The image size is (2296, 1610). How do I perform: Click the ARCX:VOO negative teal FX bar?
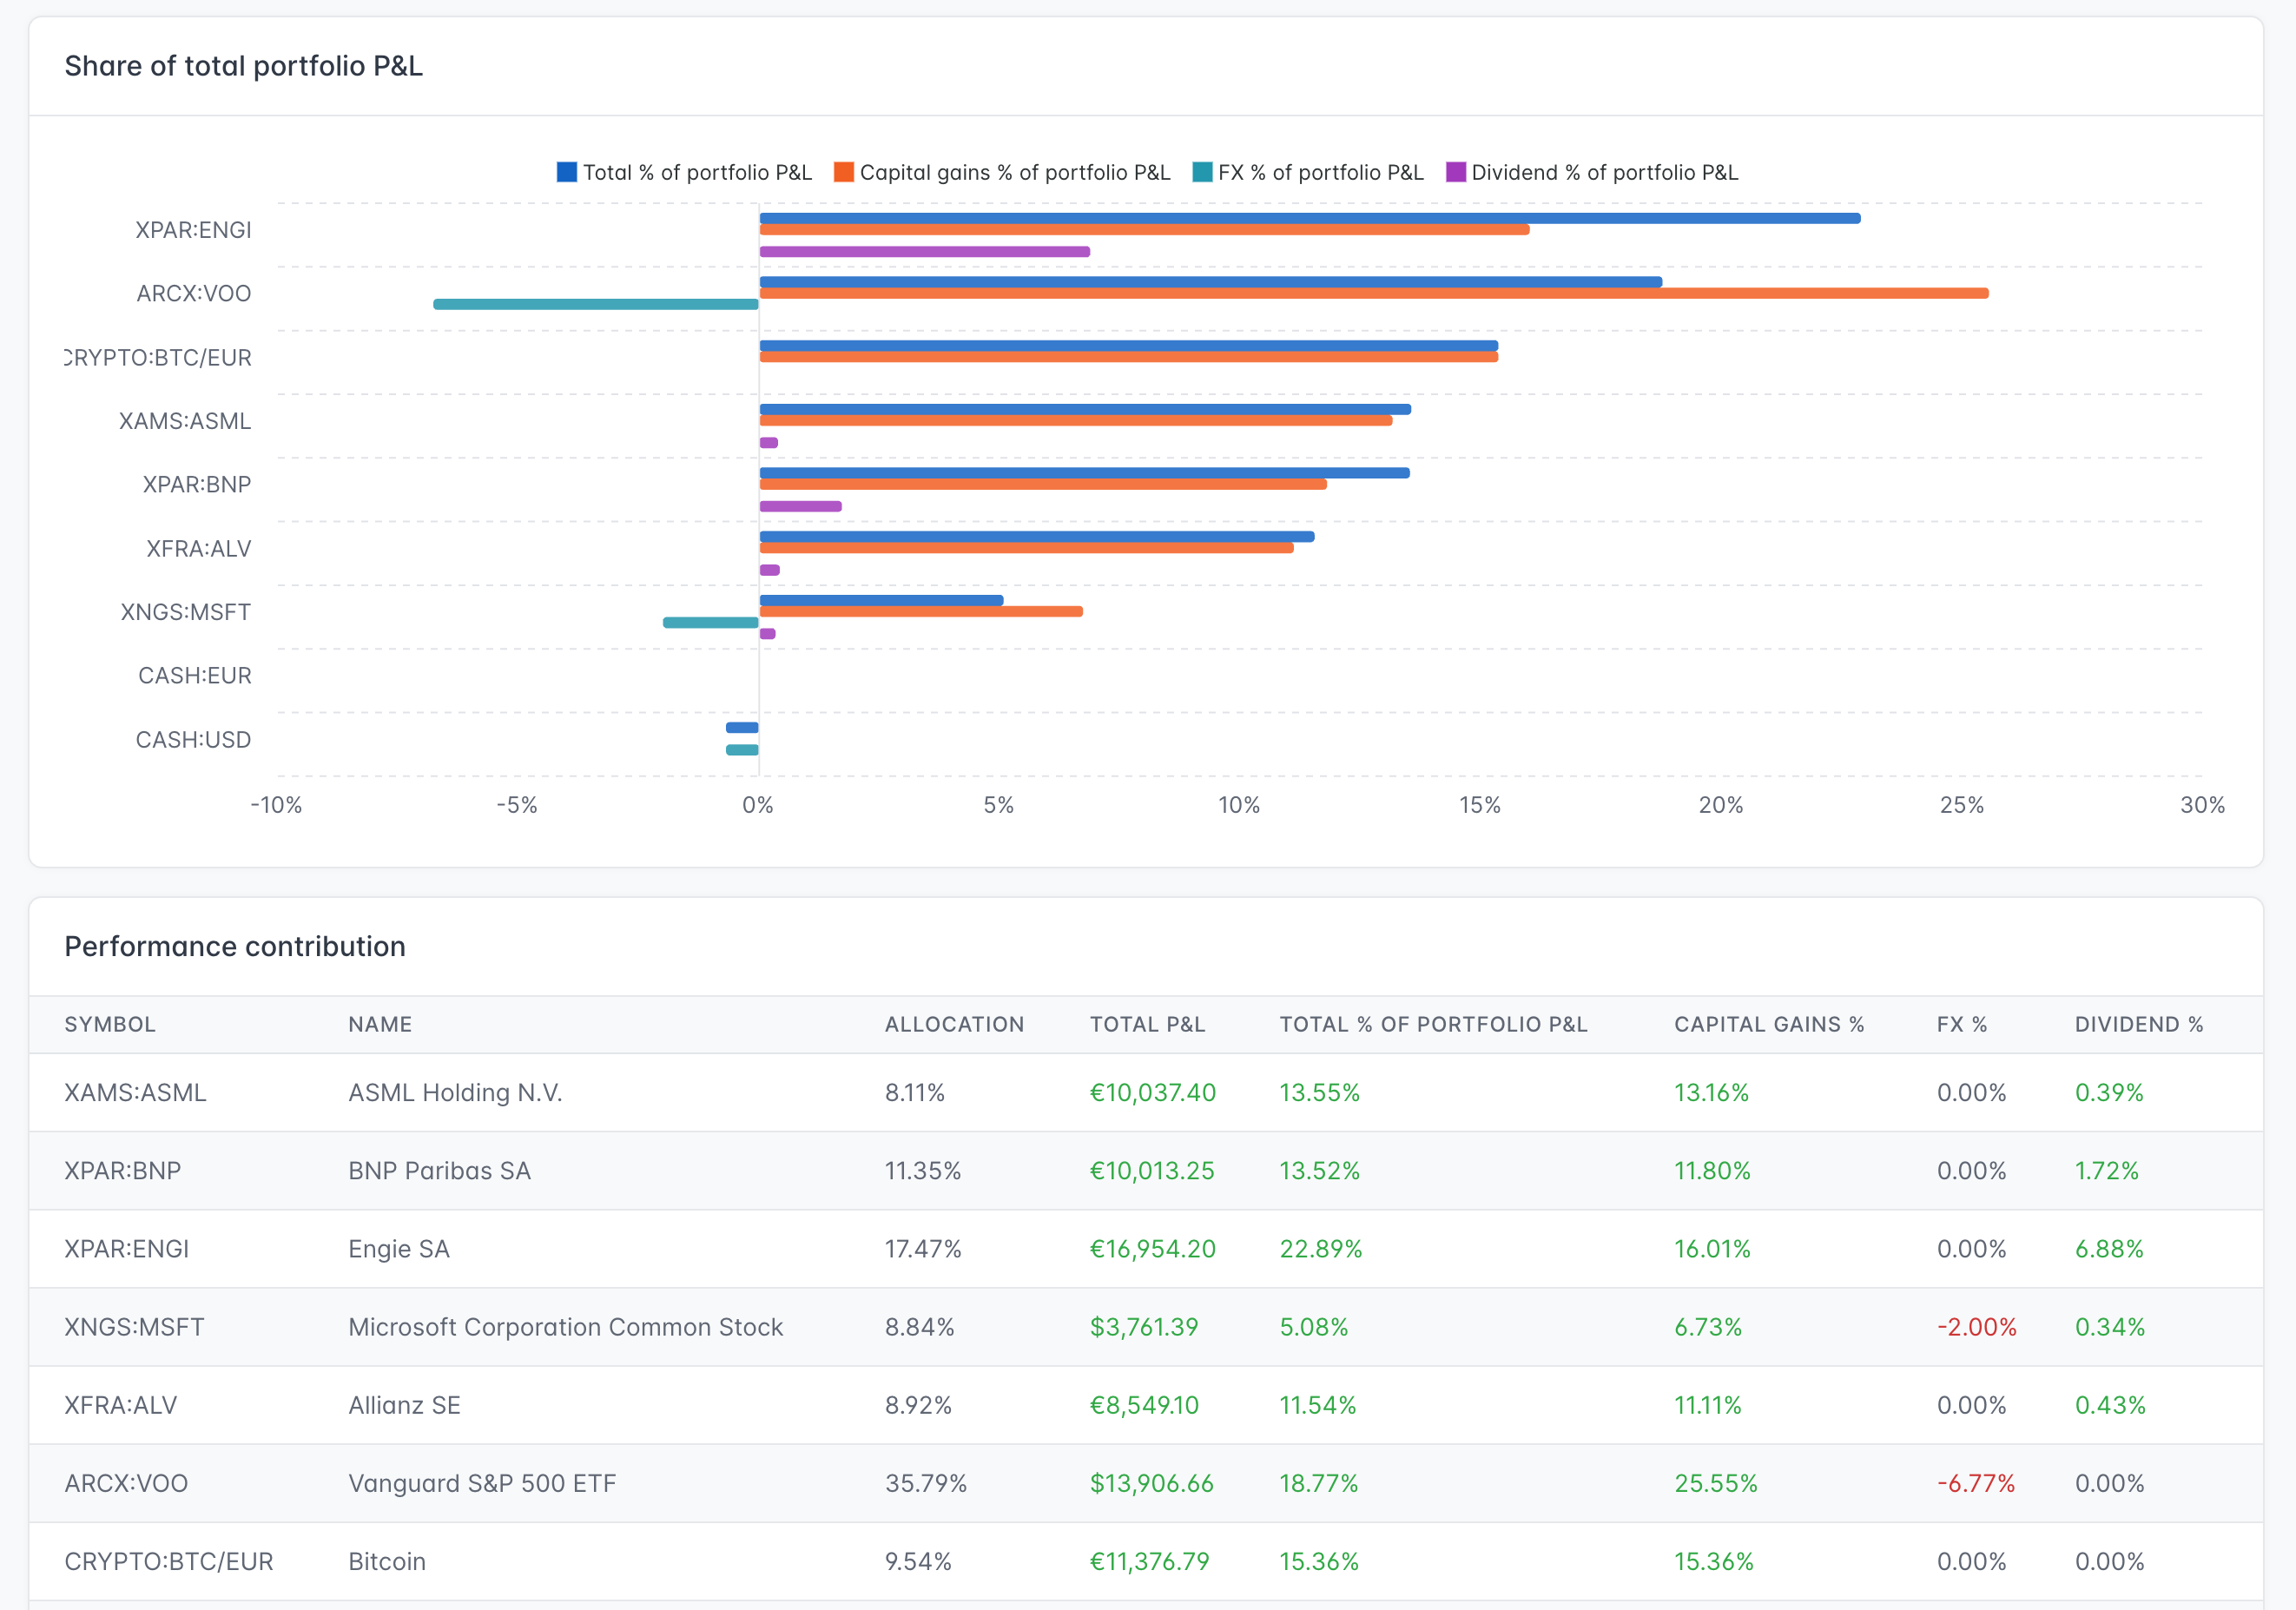tap(596, 304)
